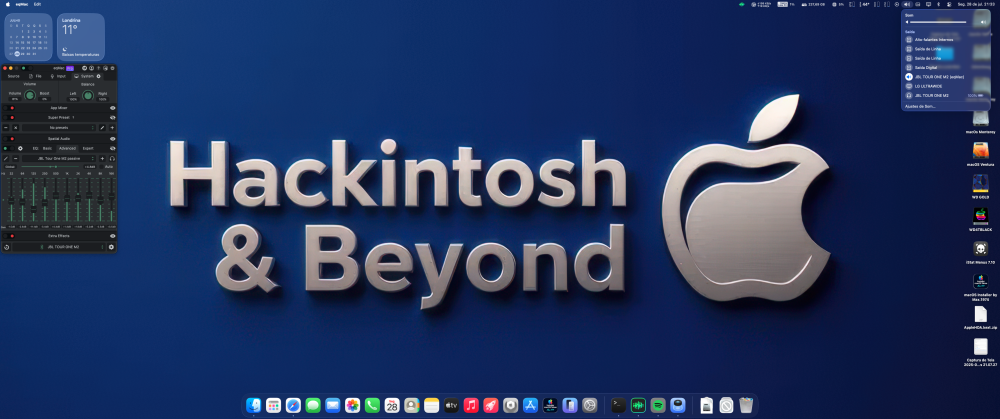
Task: Hide the App Mixer section eye icon
Action: pyautogui.click(x=113, y=108)
